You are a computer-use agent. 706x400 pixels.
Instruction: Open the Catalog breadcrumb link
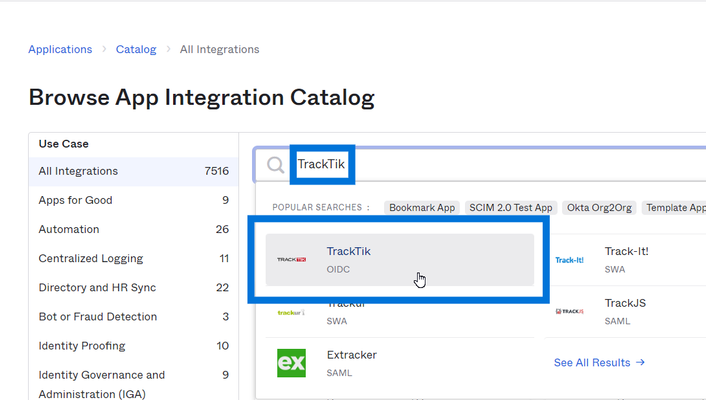[136, 49]
